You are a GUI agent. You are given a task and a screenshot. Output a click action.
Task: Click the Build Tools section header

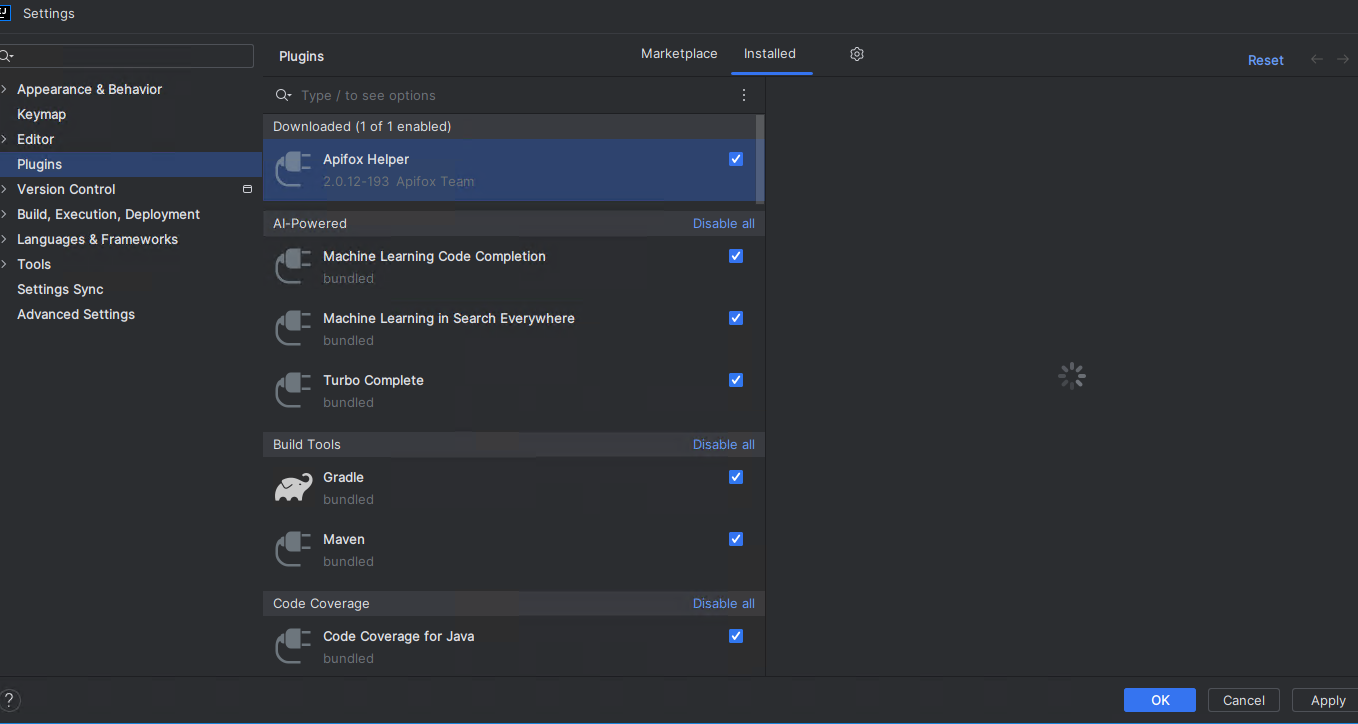pyautogui.click(x=307, y=444)
